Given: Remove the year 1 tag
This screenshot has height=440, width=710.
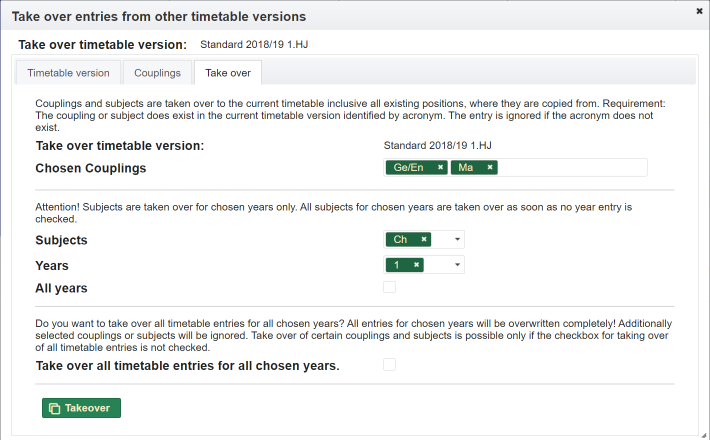Looking at the screenshot, I should point(415,265).
